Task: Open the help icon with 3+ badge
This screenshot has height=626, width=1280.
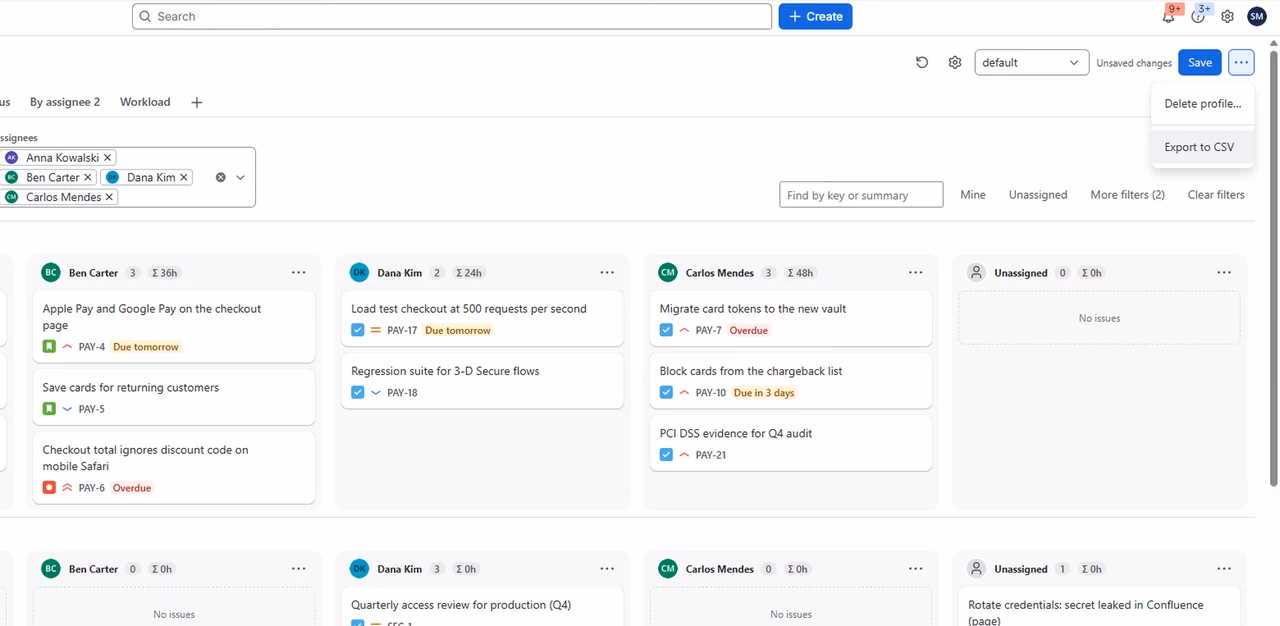Action: pos(1198,16)
